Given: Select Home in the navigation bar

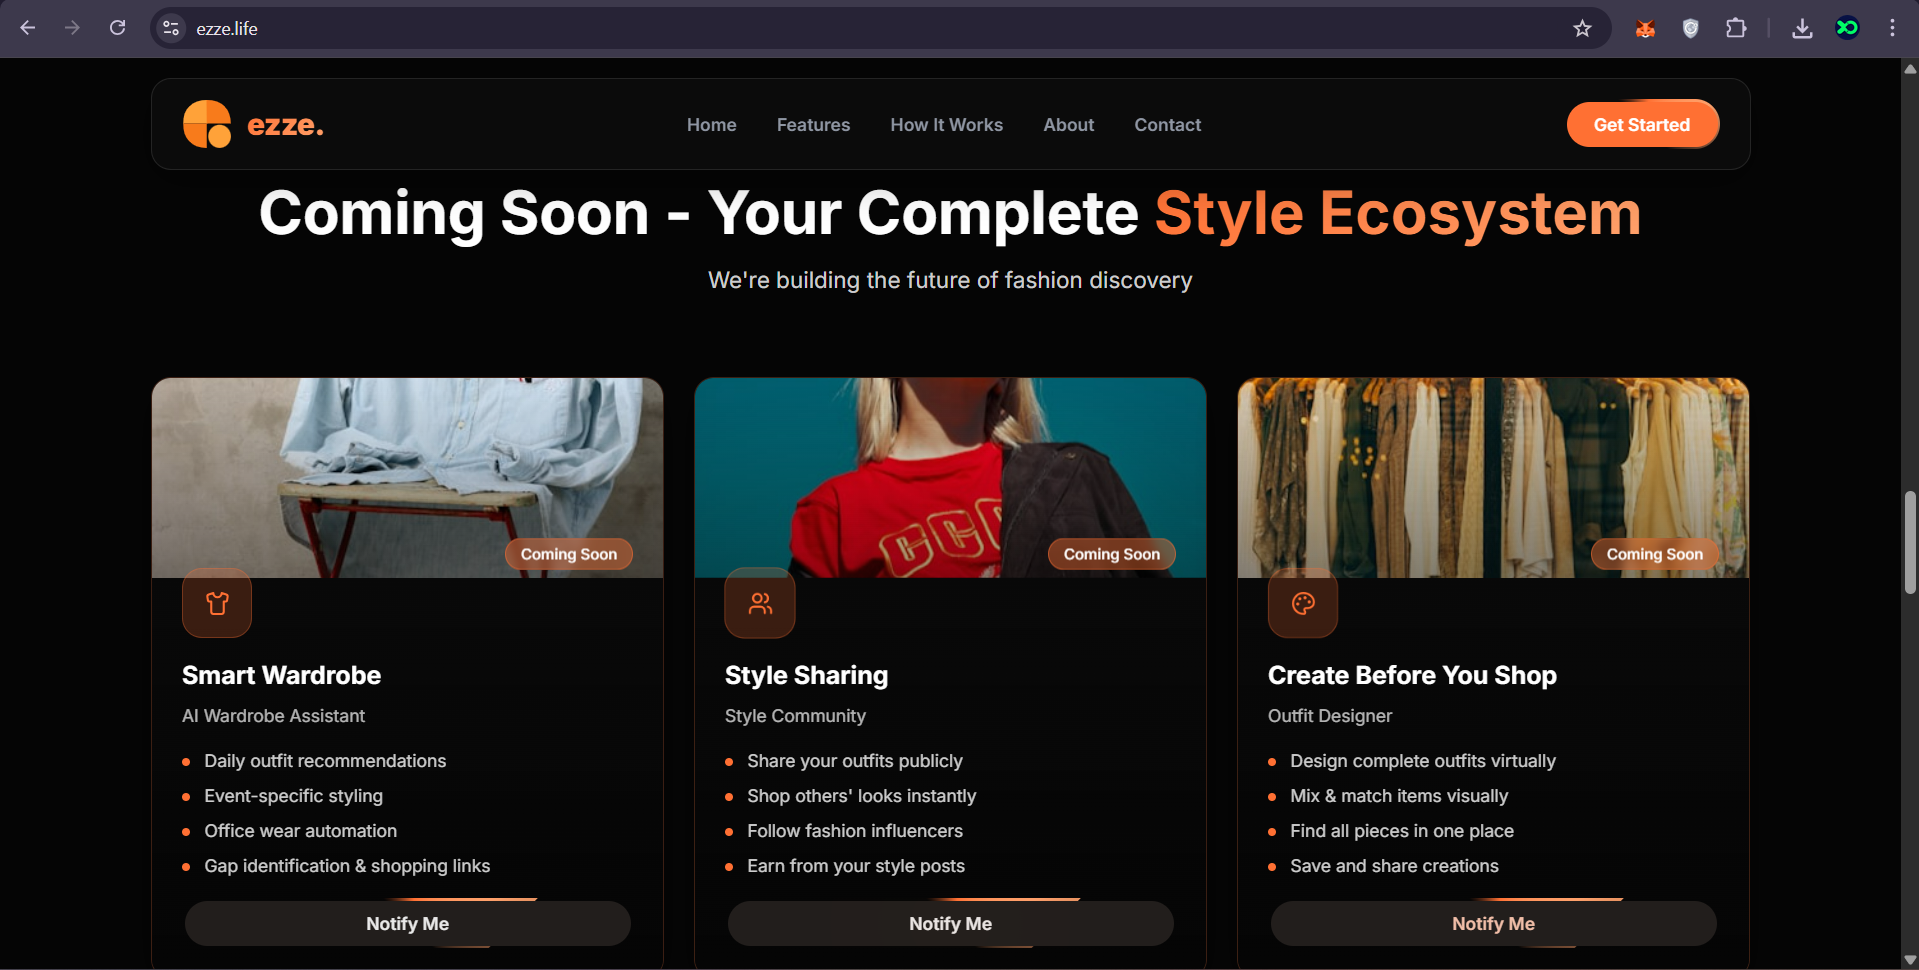Looking at the screenshot, I should 711,124.
